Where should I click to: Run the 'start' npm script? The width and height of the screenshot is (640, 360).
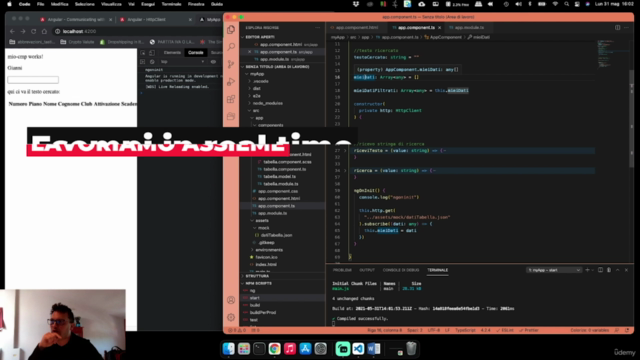click(x=255, y=298)
